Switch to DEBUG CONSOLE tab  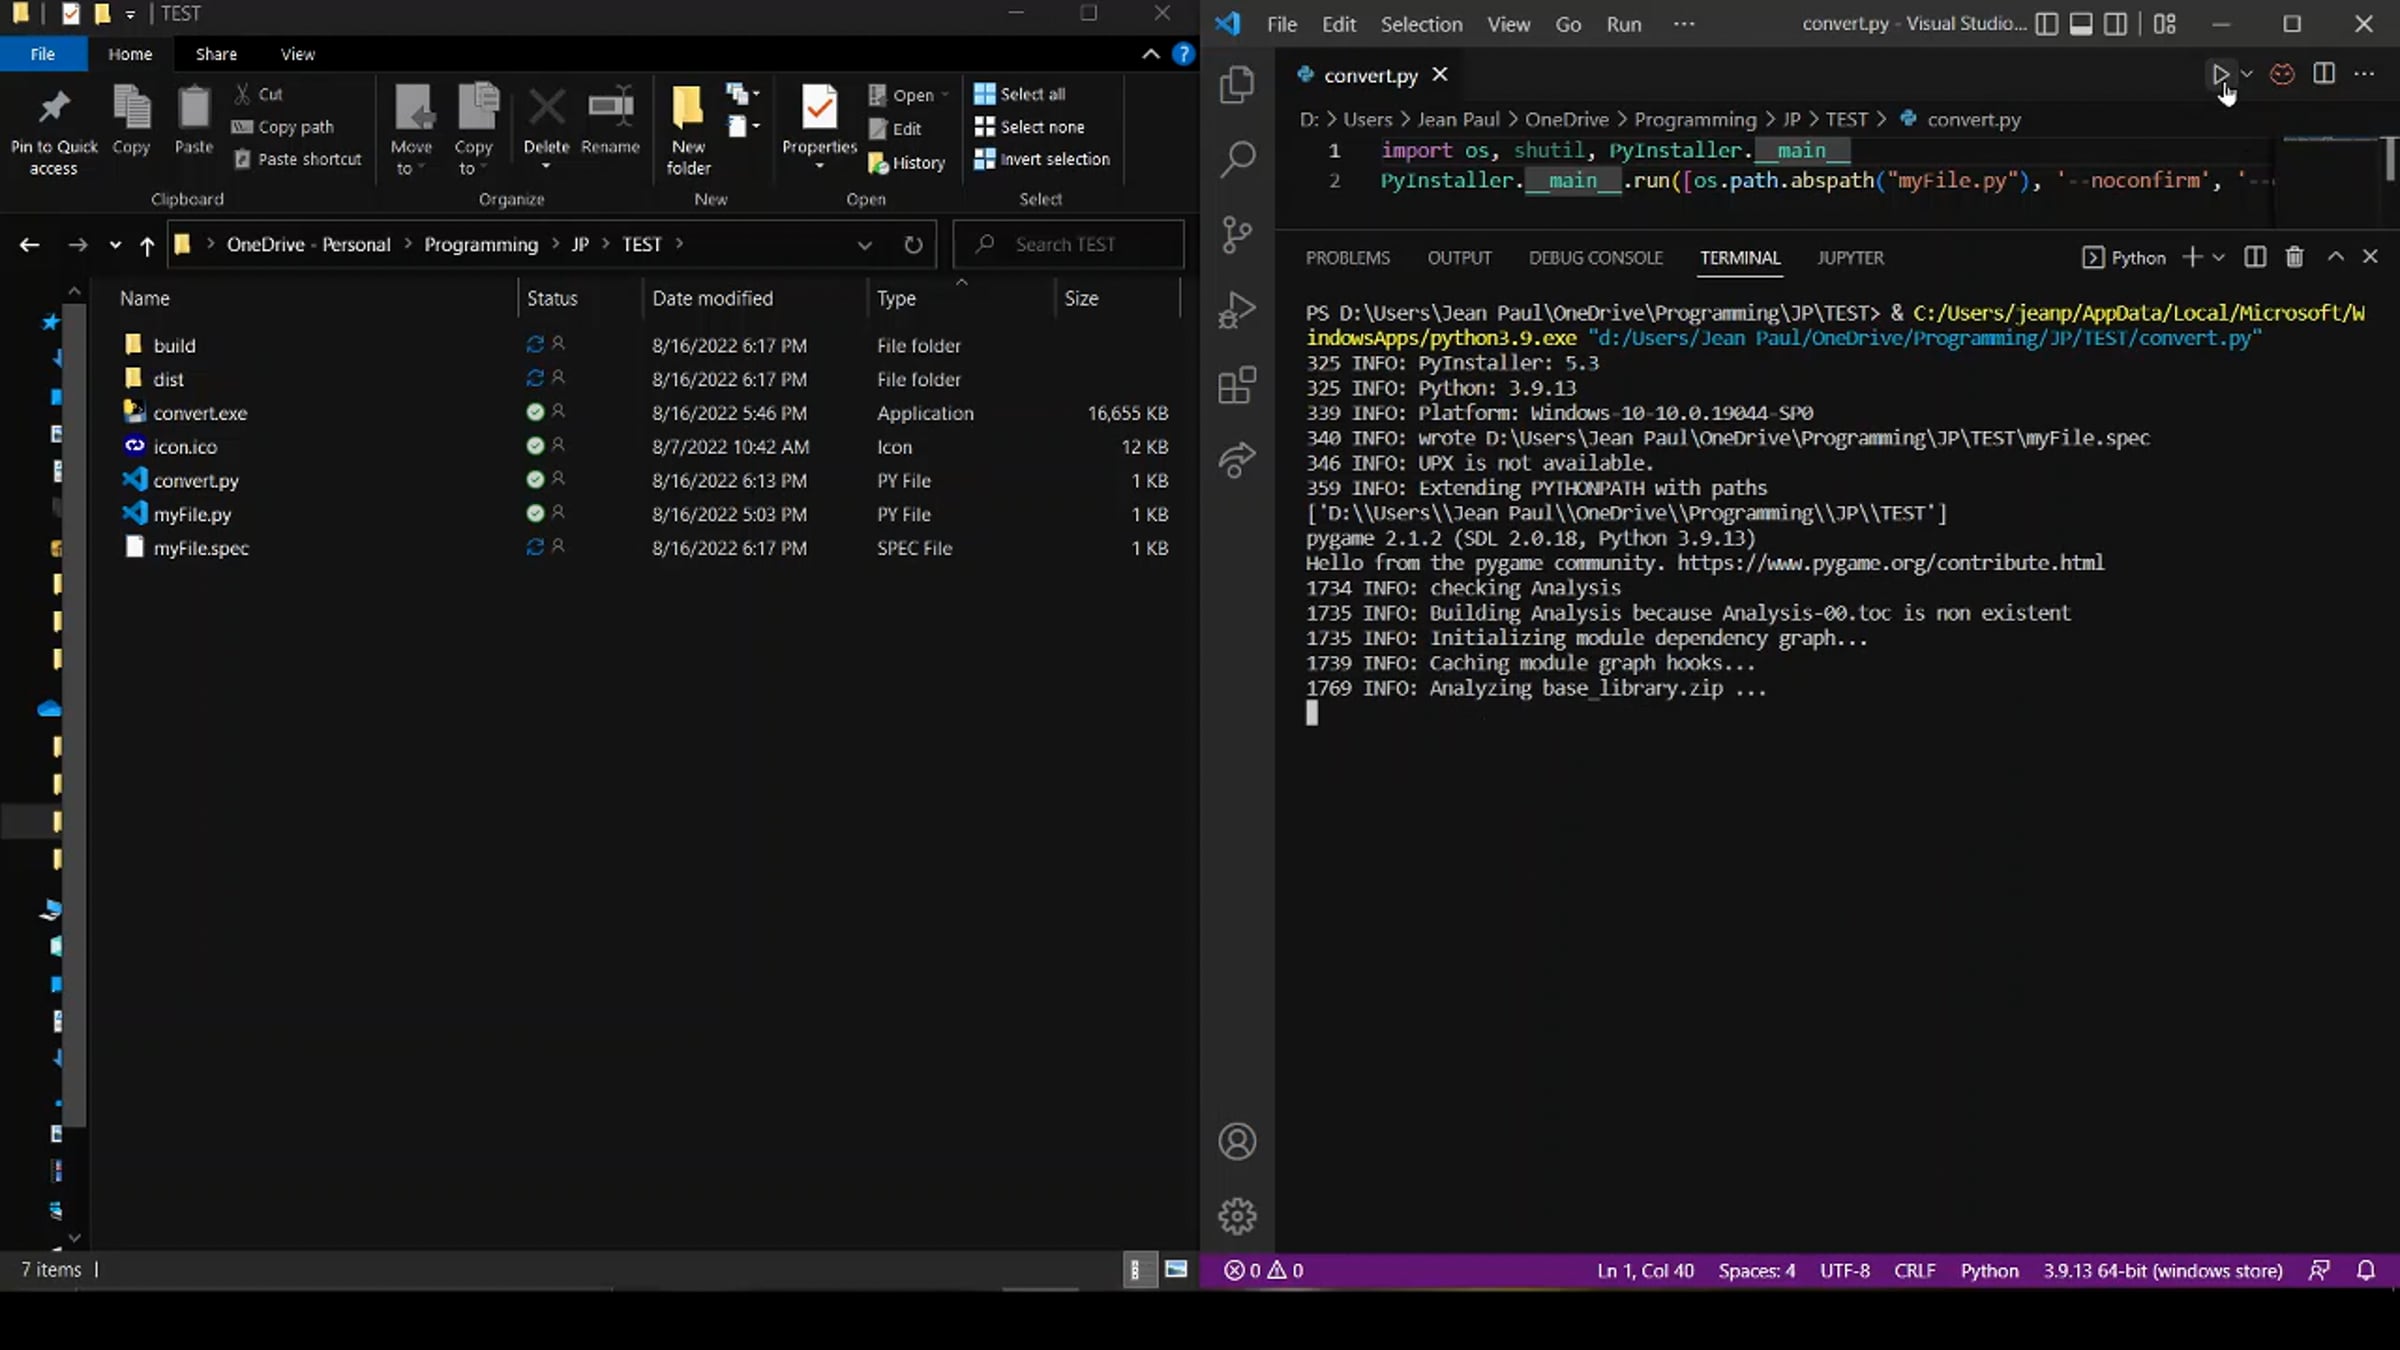(1595, 258)
